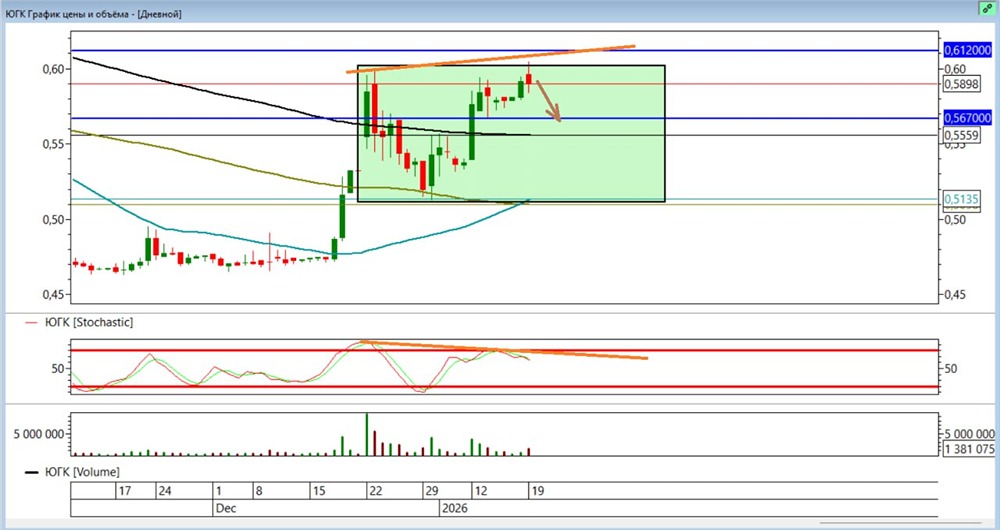1000x530 pixels.
Task: Select the 'ЮГК [Stochastic]' indicator legend
Action: tap(88, 323)
